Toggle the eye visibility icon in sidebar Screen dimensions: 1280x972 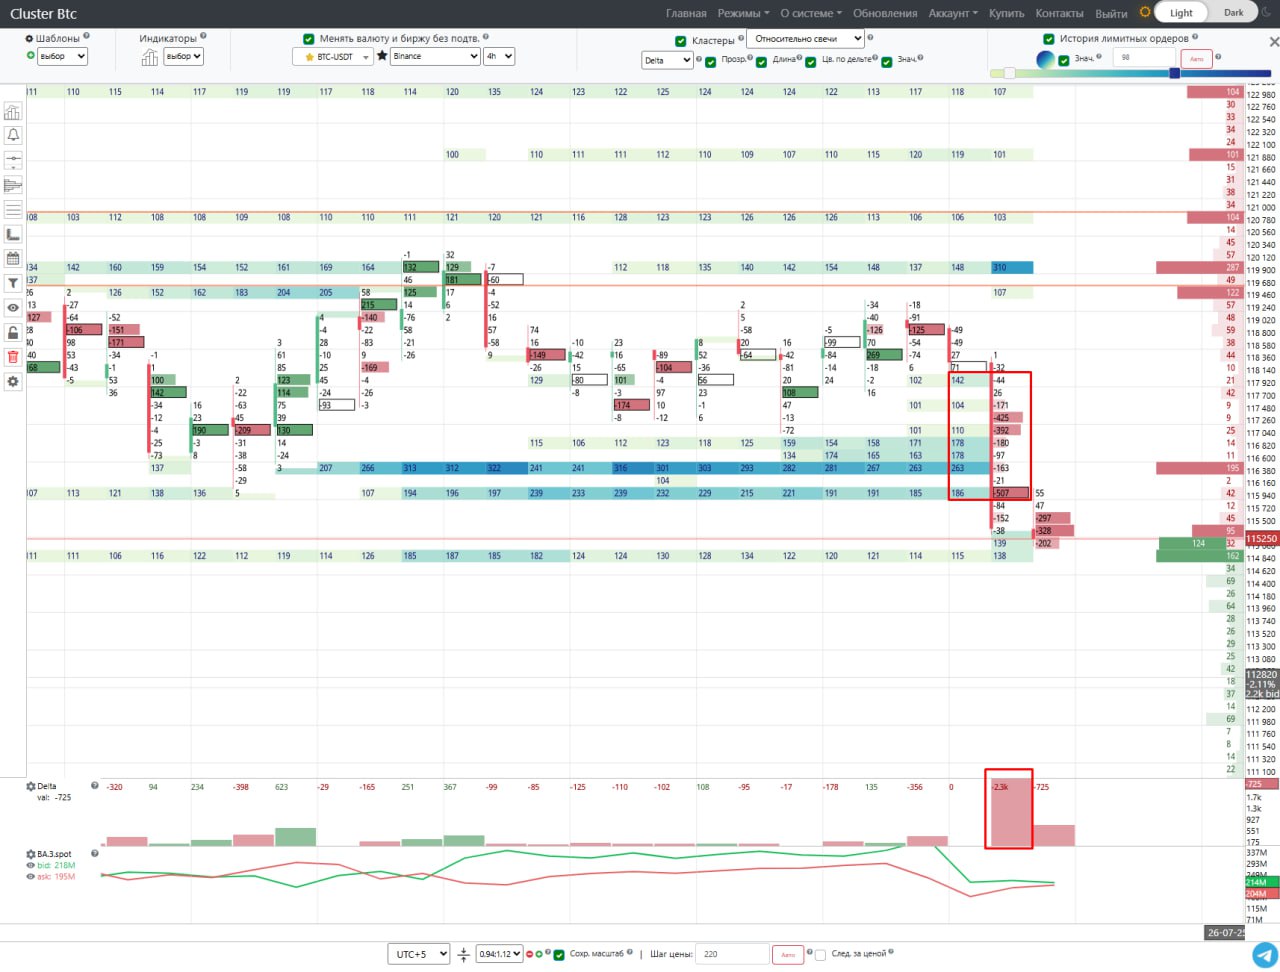pyautogui.click(x=13, y=308)
